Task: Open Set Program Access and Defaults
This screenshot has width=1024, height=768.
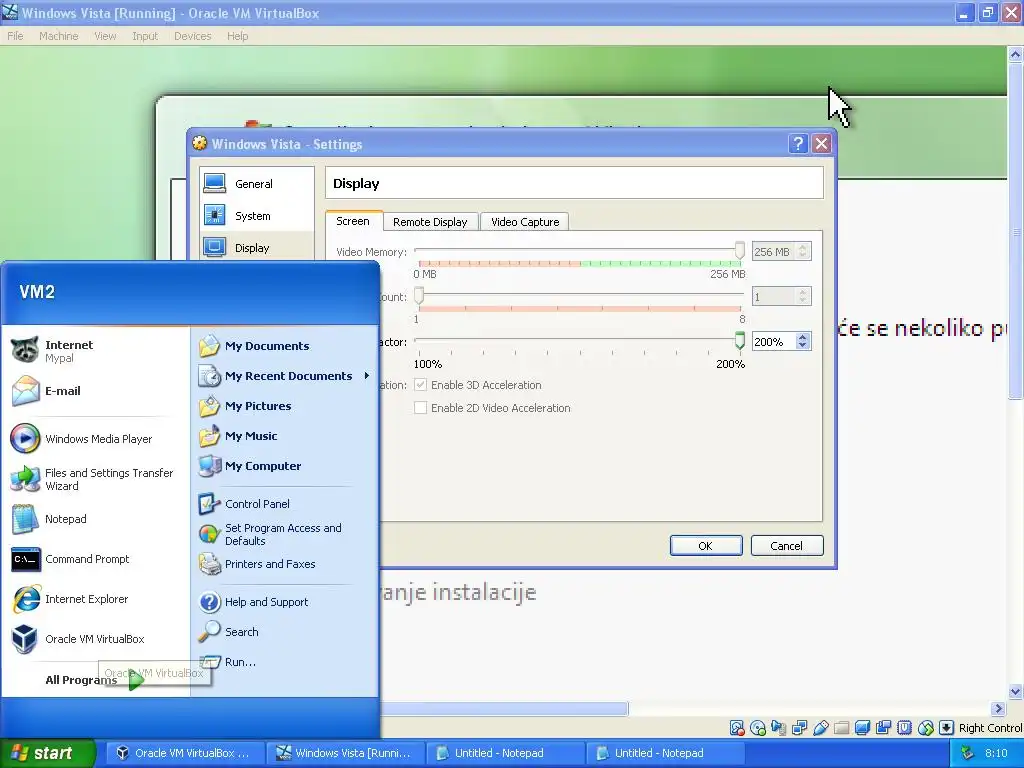Action: (285, 534)
